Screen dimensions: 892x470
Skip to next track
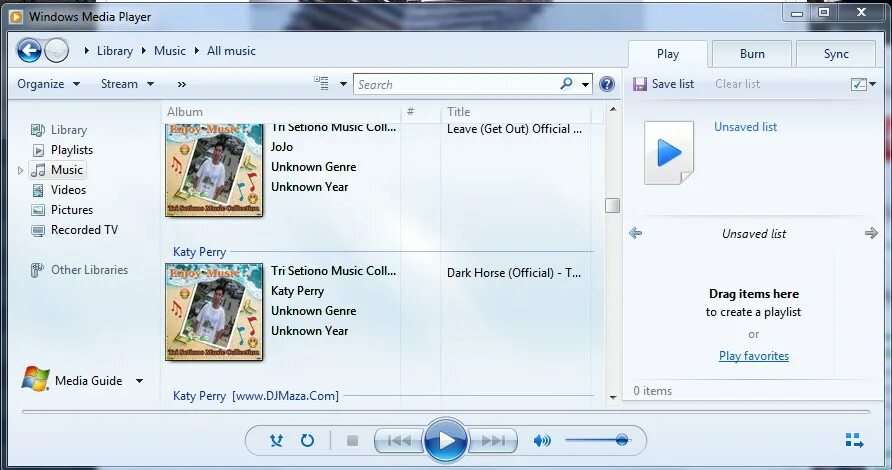tap(493, 440)
